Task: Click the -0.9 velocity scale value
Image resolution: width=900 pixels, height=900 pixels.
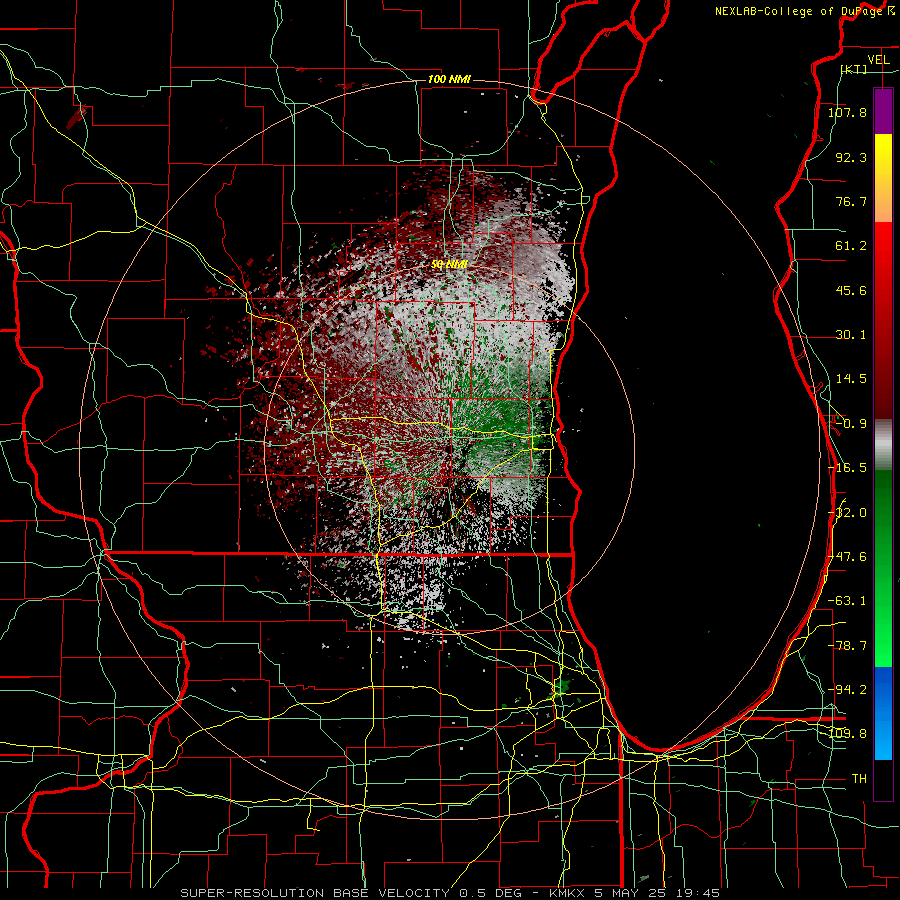Action: 851,424
